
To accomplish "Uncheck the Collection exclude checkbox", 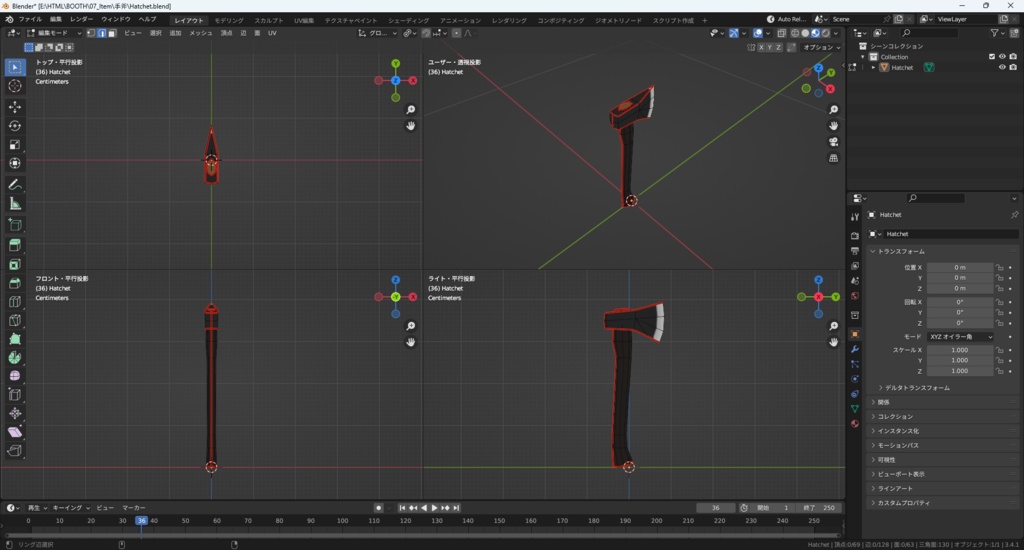I will click(991, 57).
